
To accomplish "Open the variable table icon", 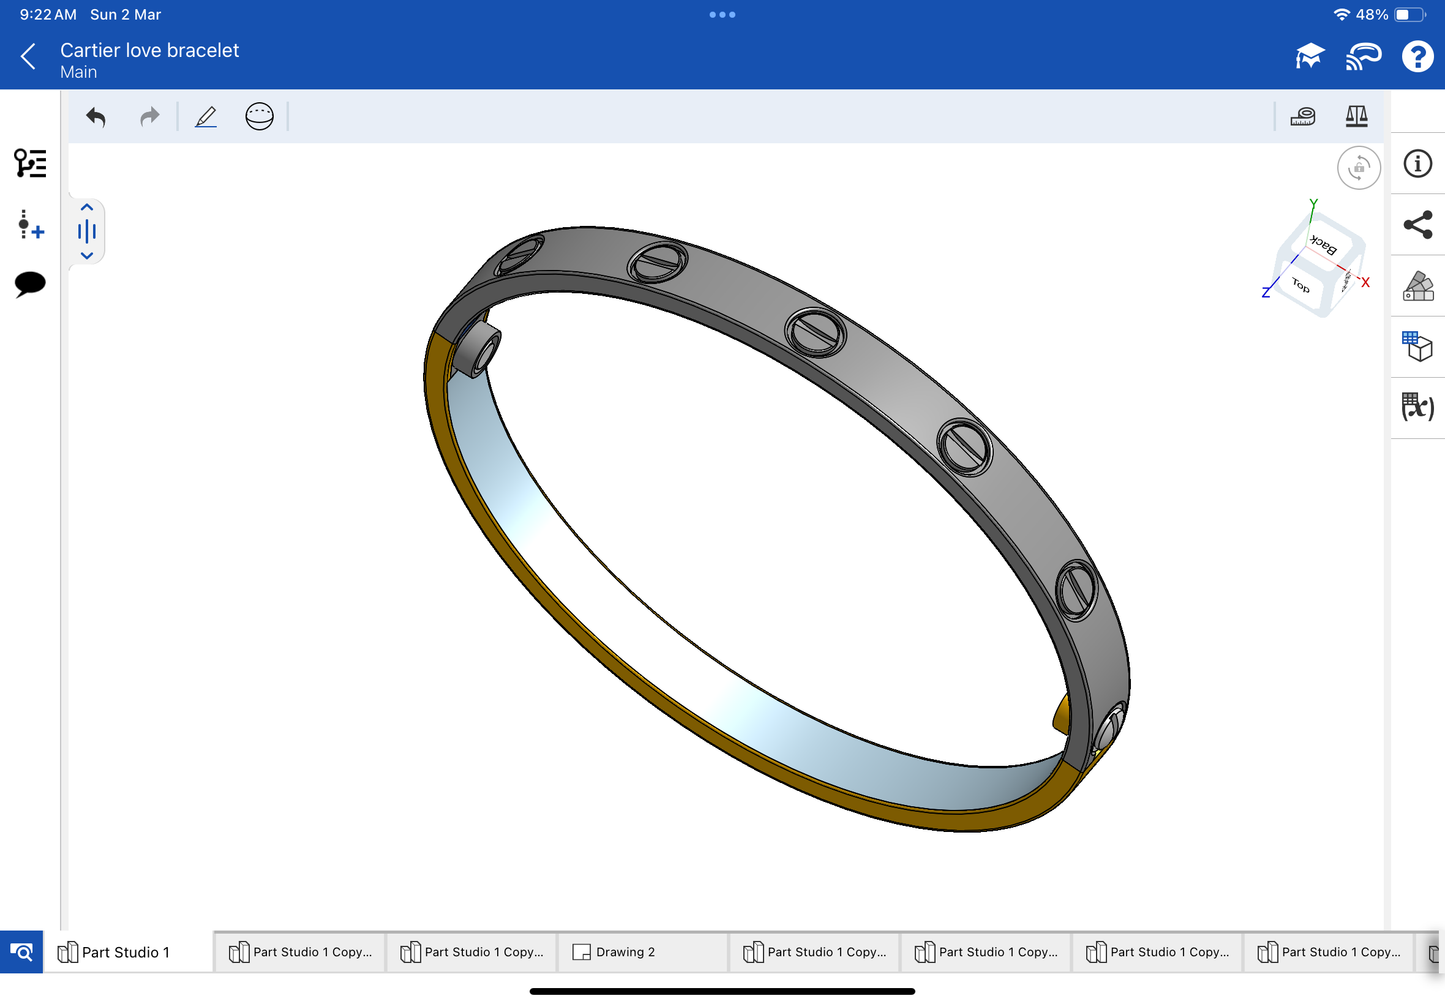I will tap(1418, 407).
